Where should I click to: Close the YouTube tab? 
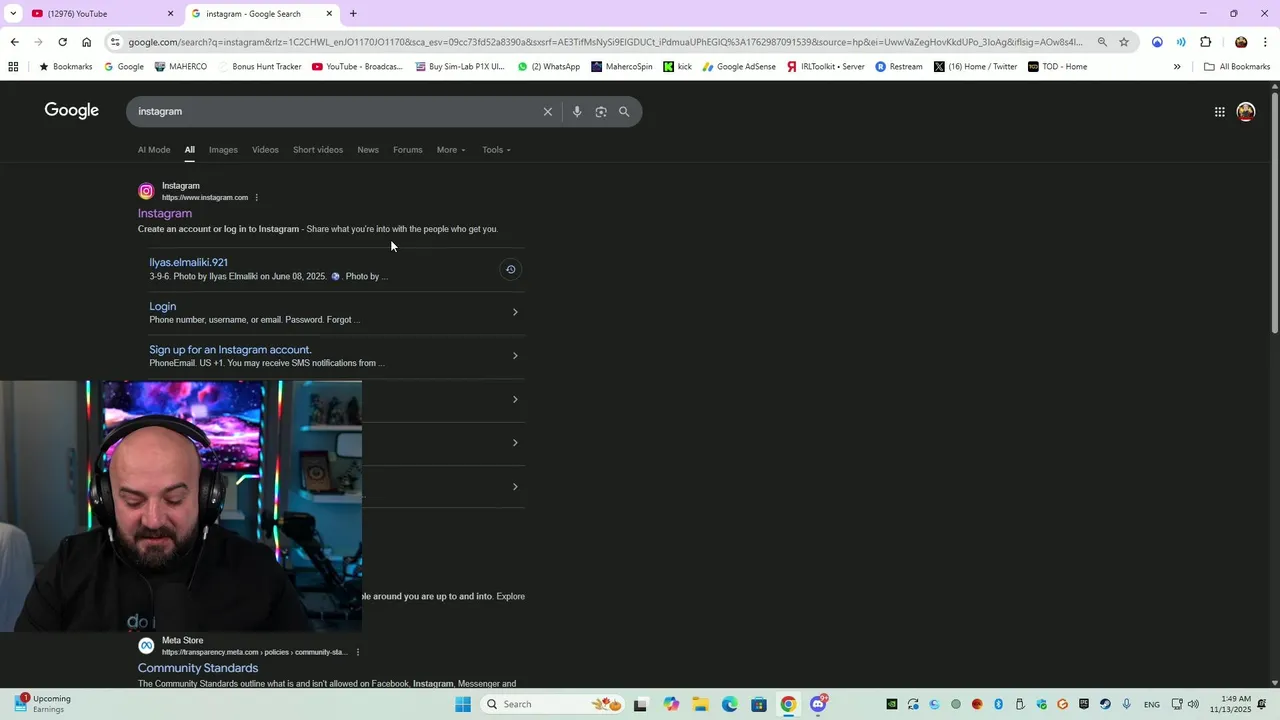click(x=170, y=14)
